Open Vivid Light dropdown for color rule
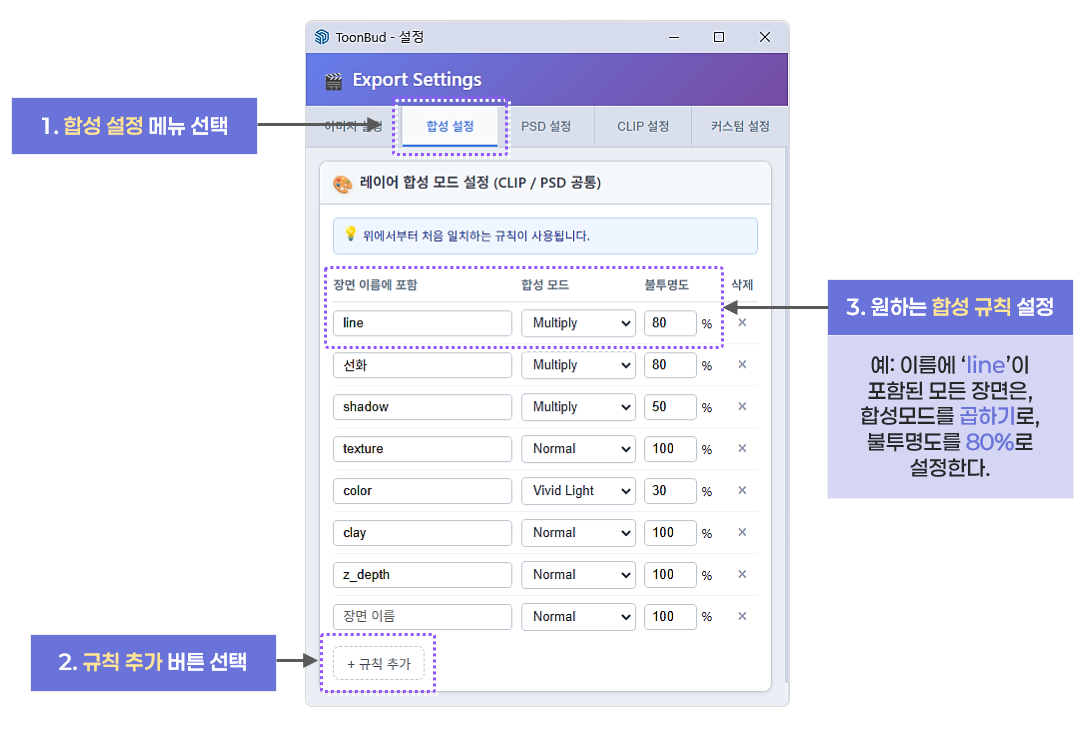The height and width of the screenshot is (739, 1087). 579,491
